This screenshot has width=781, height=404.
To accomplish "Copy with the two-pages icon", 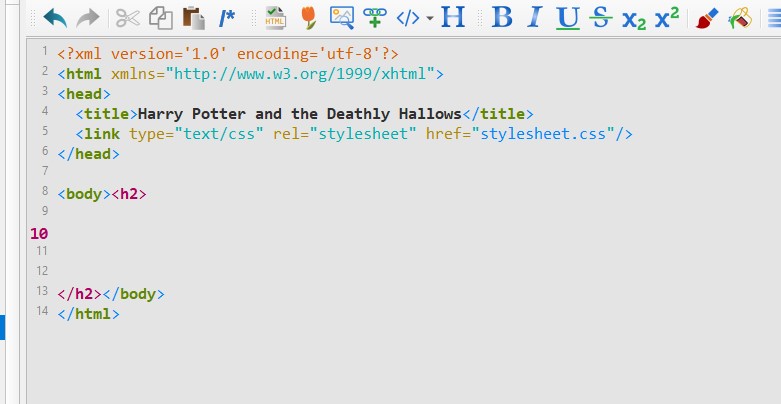I will [161, 18].
